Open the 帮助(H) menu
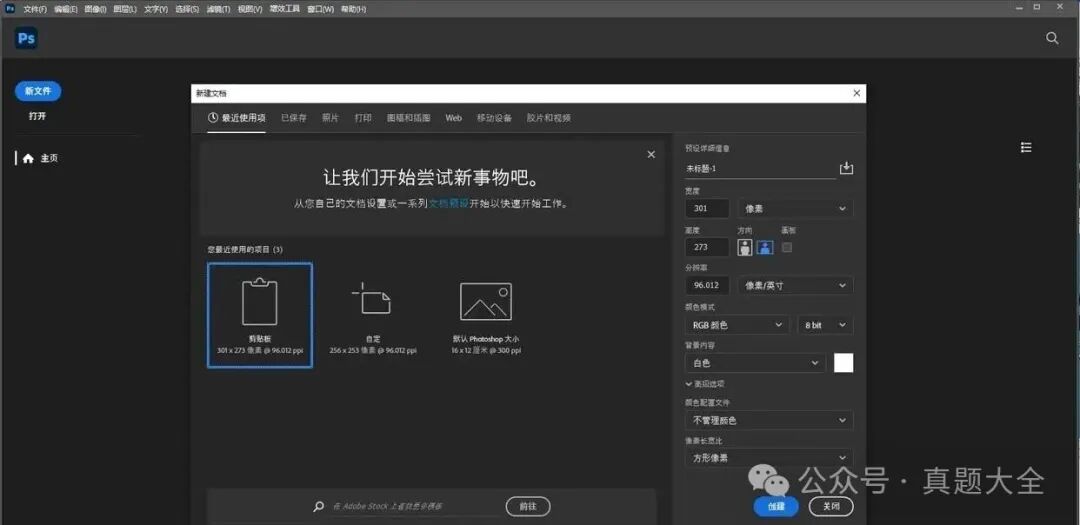 pyautogui.click(x=353, y=10)
